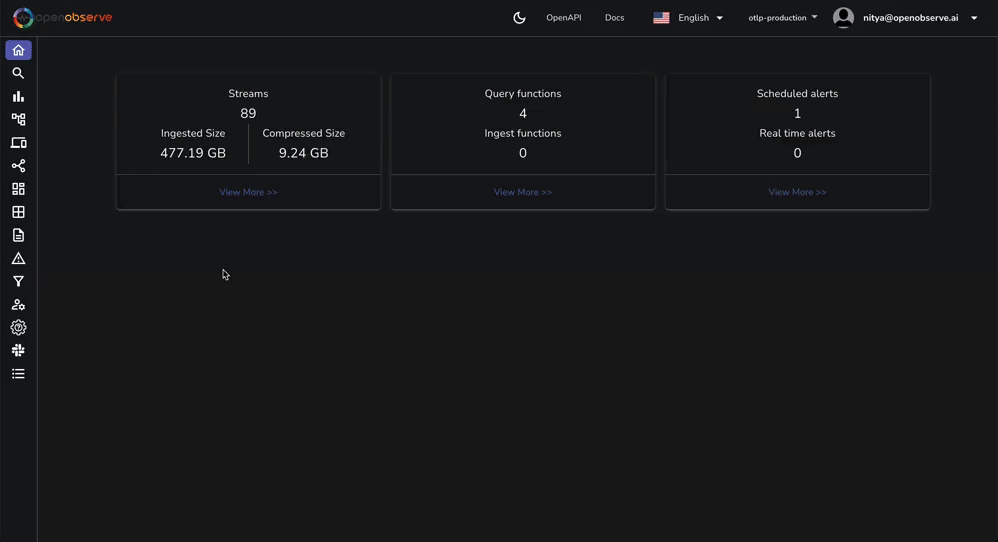Screen dimensions: 998x542
Task: Open Metrics via bar chart sidebar icon
Action: [x=18, y=97]
